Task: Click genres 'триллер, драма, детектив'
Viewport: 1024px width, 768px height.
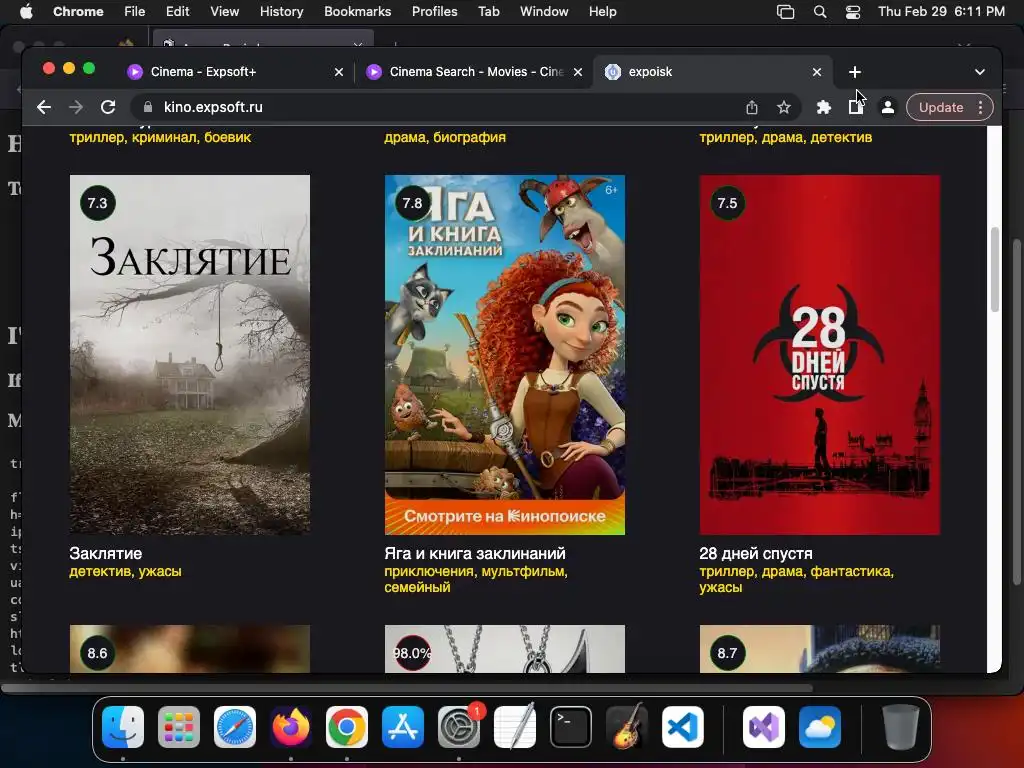Action: (786, 137)
